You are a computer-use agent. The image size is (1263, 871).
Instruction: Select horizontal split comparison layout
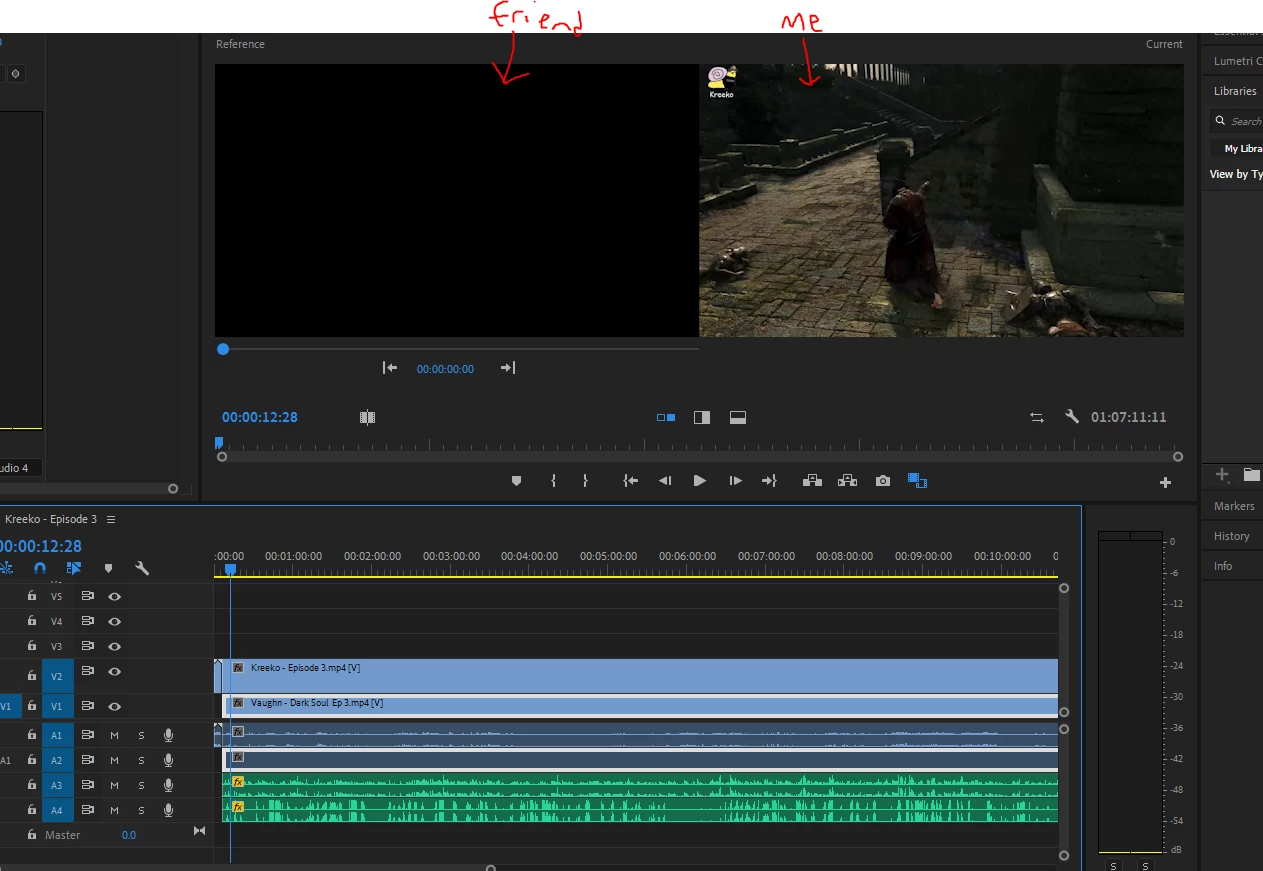coord(738,418)
